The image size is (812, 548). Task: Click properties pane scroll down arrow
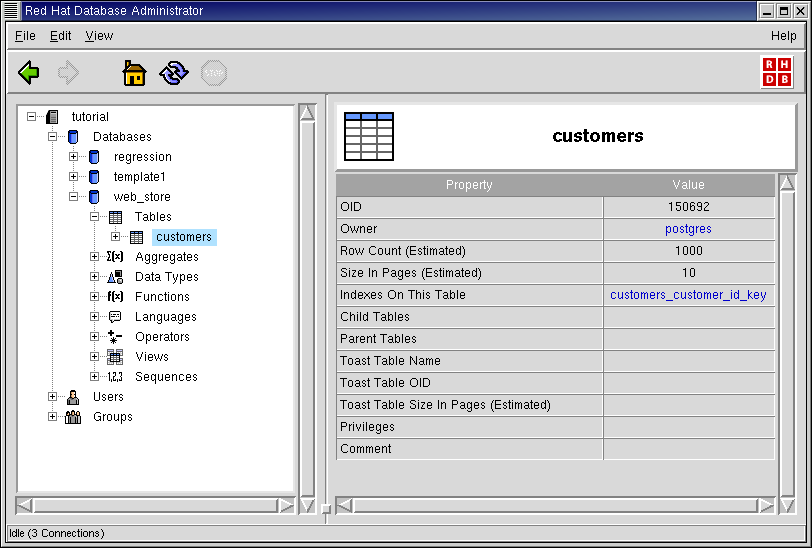(x=787, y=506)
